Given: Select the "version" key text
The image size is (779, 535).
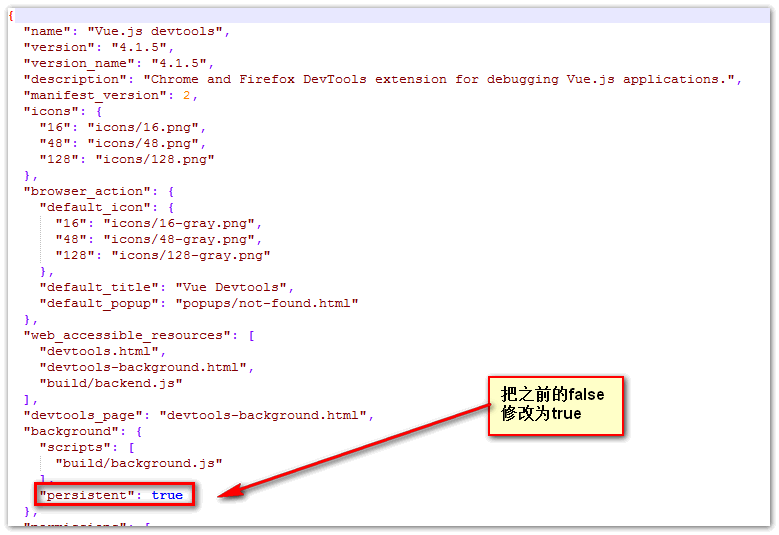Looking at the screenshot, I should (59, 47).
